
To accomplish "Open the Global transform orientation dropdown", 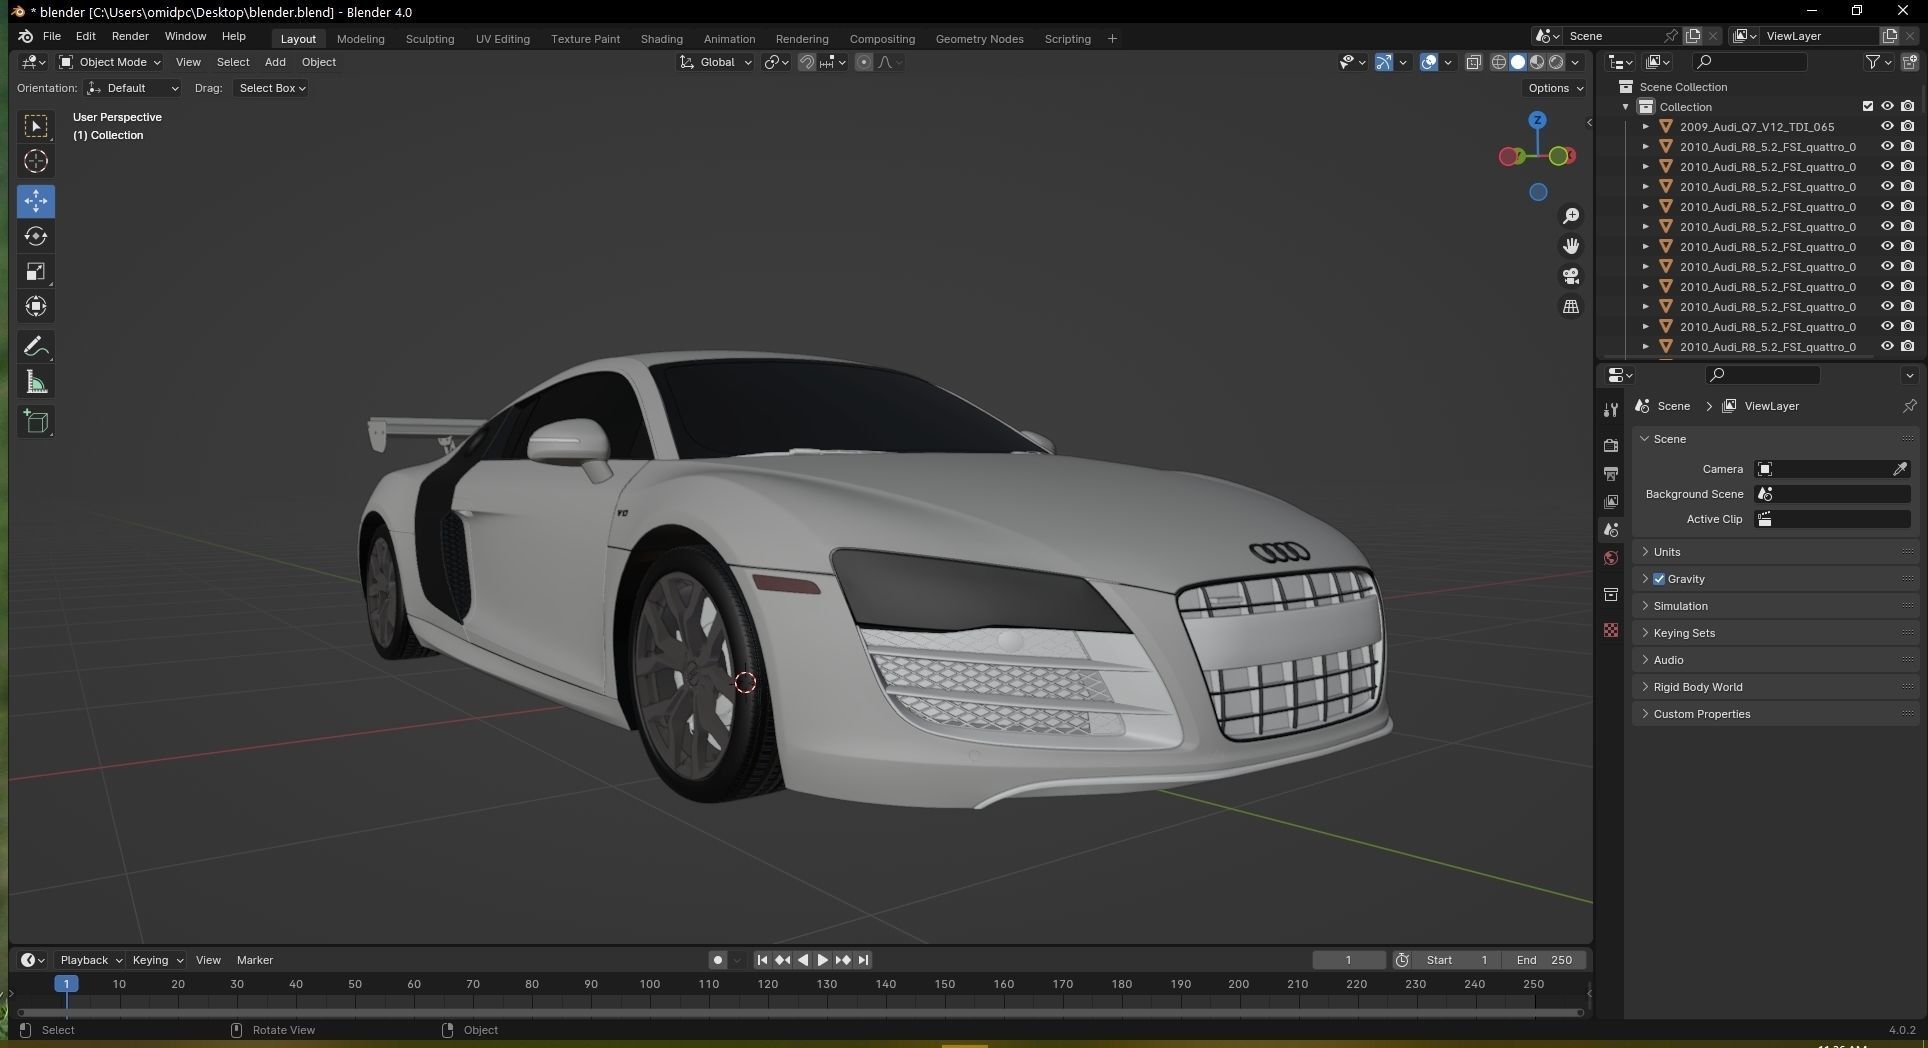I will point(716,62).
